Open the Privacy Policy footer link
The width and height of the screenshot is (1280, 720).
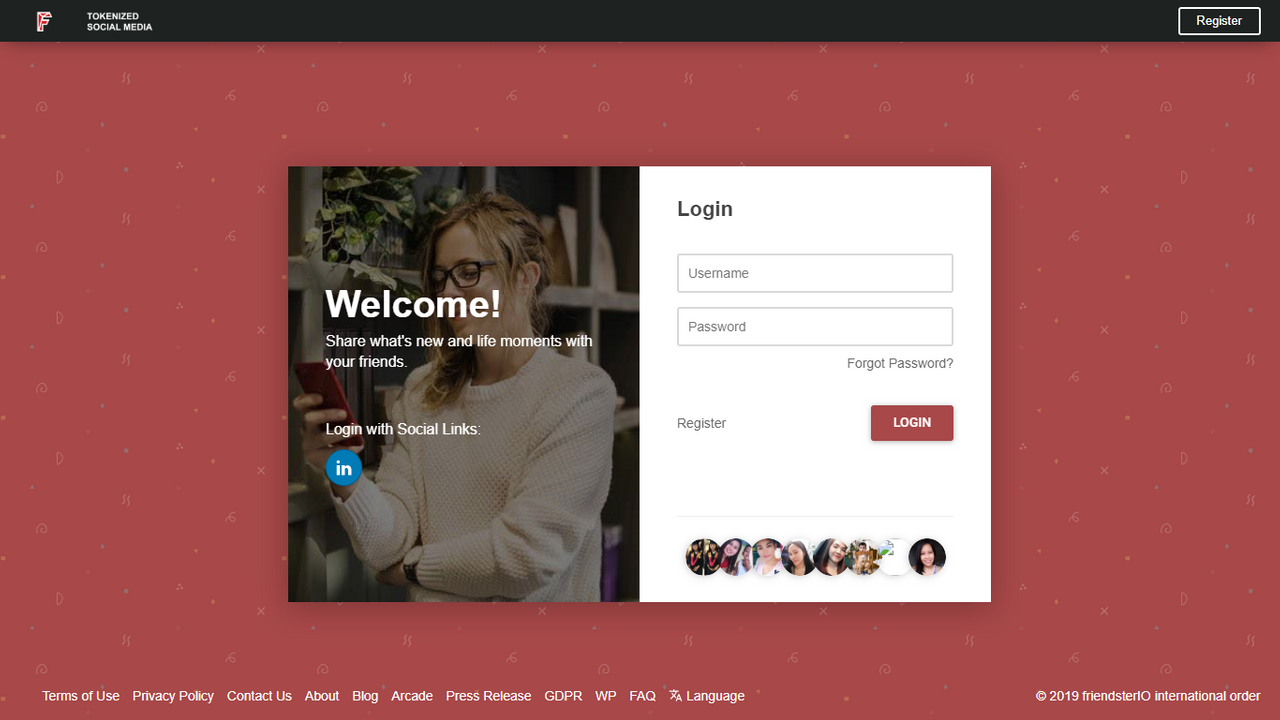[173, 696]
